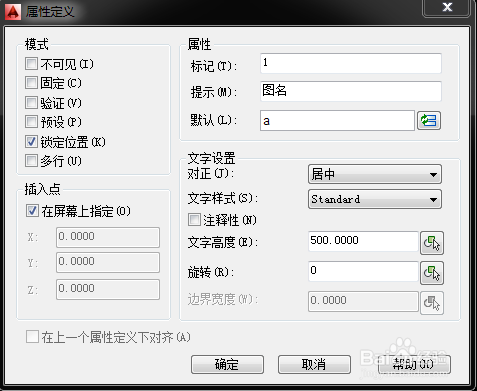The image size is (477, 391).
Task: Open the 对正(J) dropdown showing 居中
Action: click(375, 174)
